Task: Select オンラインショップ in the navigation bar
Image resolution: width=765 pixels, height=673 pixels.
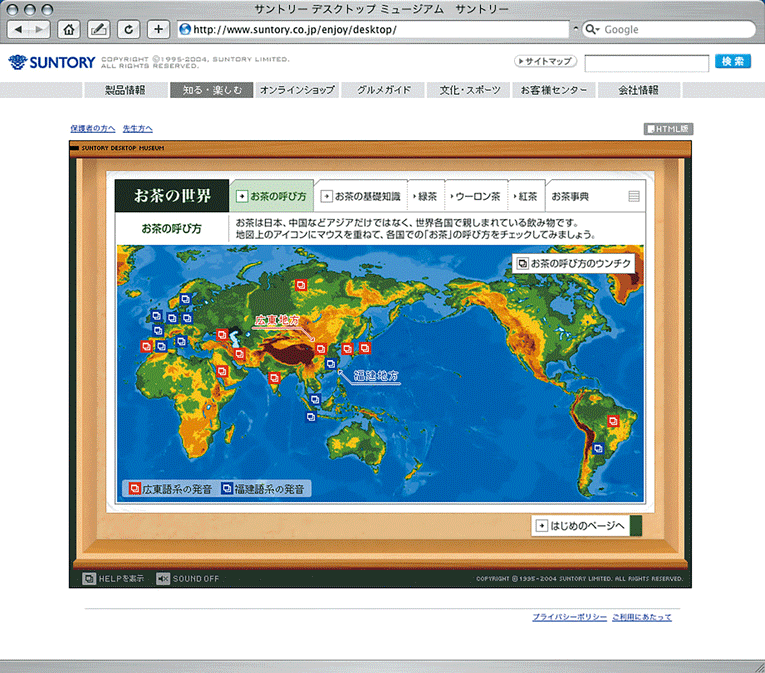Action: [x=297, y=90]
